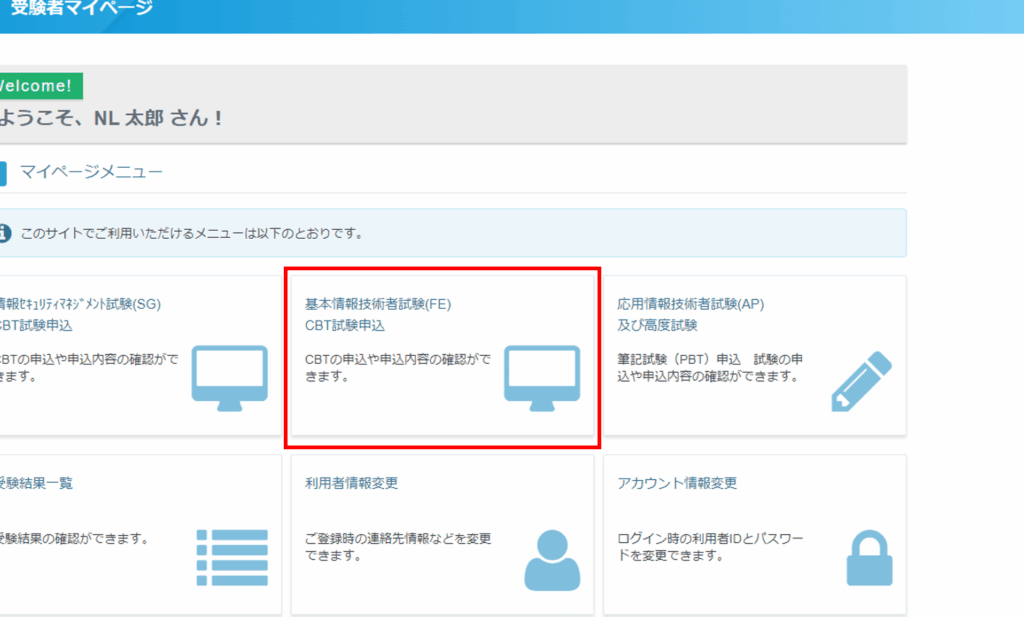Image resolution: width=1024 pixels, height=617 pixels.
Task: Click FE card's CBTの申込や申込内容の確認 description
Action: click(398, 368)
